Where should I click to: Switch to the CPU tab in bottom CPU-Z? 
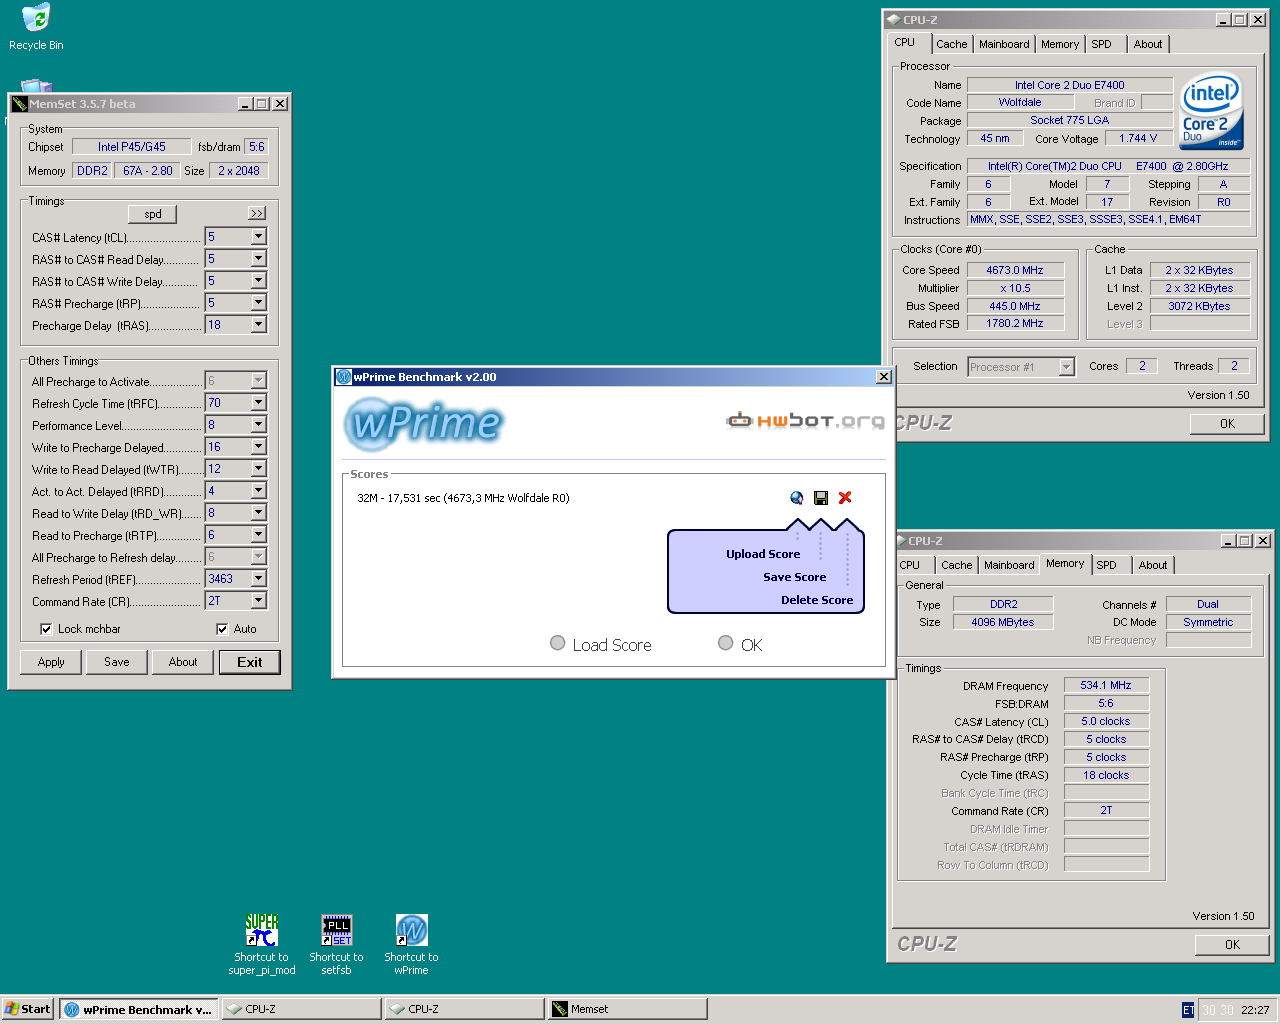pyautogui.click(x=910, y=565)
